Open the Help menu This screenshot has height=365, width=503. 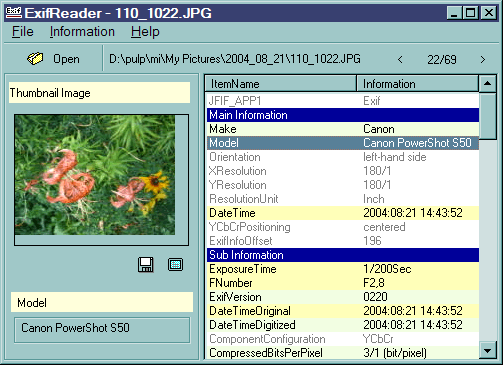click(145, 32)
